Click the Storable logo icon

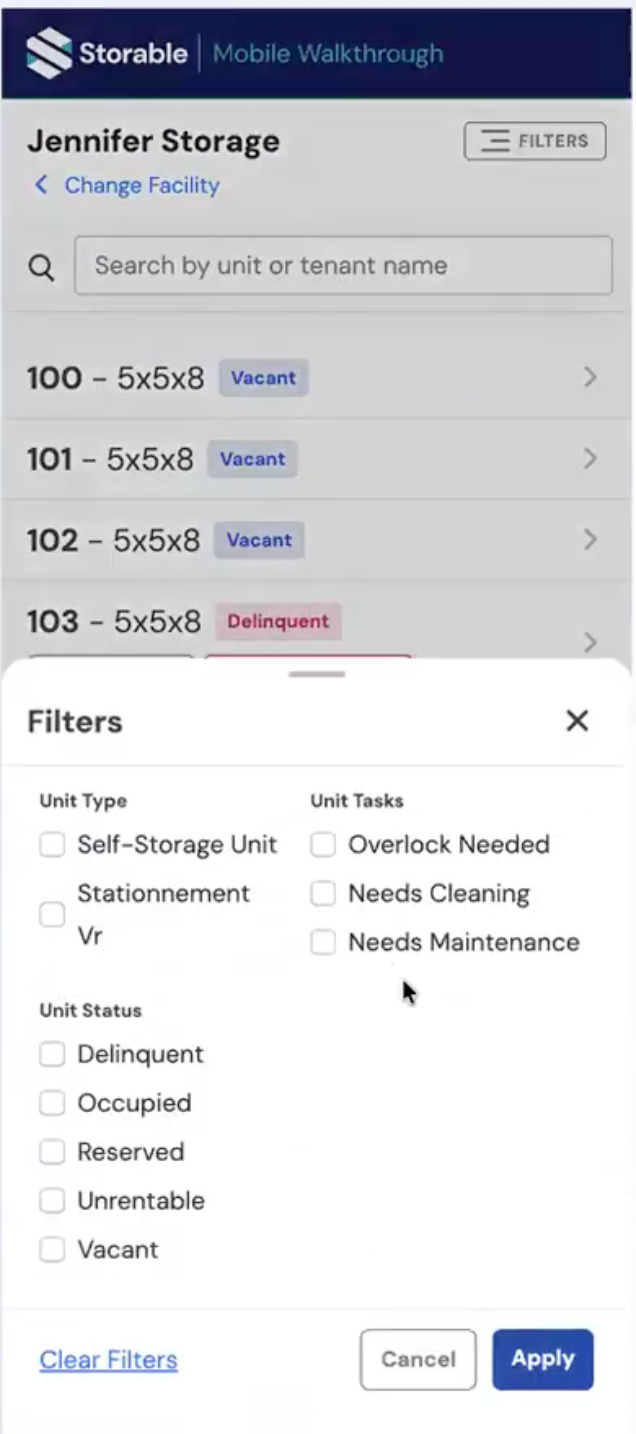pyautogui.click(x=49, y=53)
